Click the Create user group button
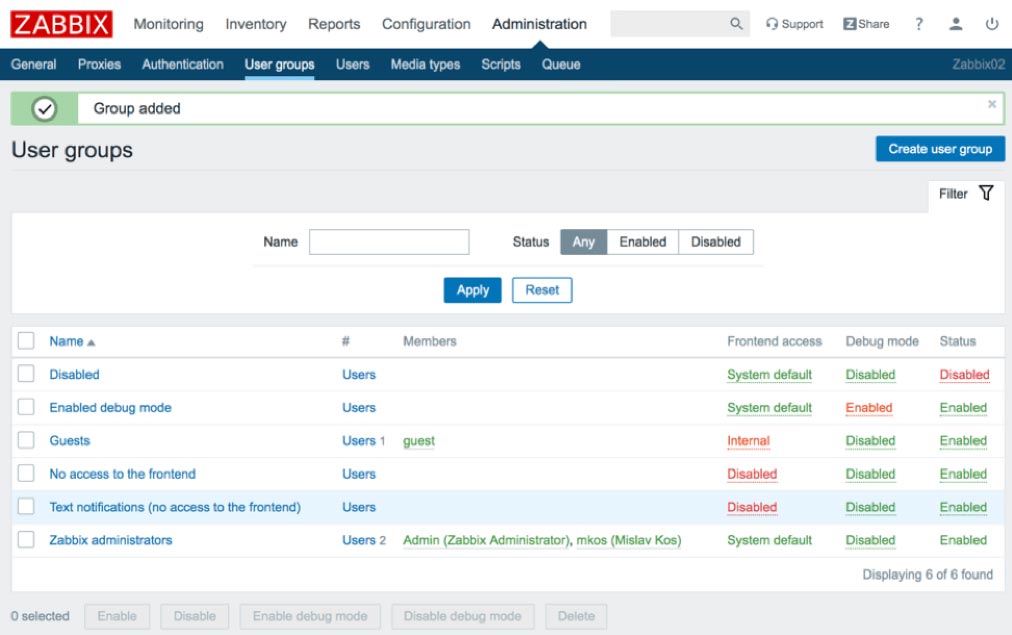This screenshot has height=635, width=1012. 940,148
